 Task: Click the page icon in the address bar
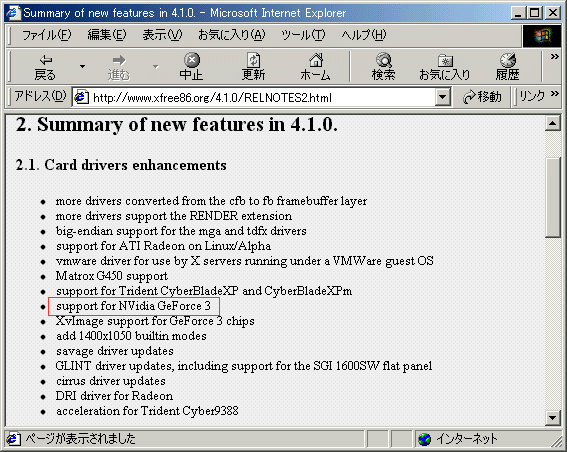click(81, 97)
